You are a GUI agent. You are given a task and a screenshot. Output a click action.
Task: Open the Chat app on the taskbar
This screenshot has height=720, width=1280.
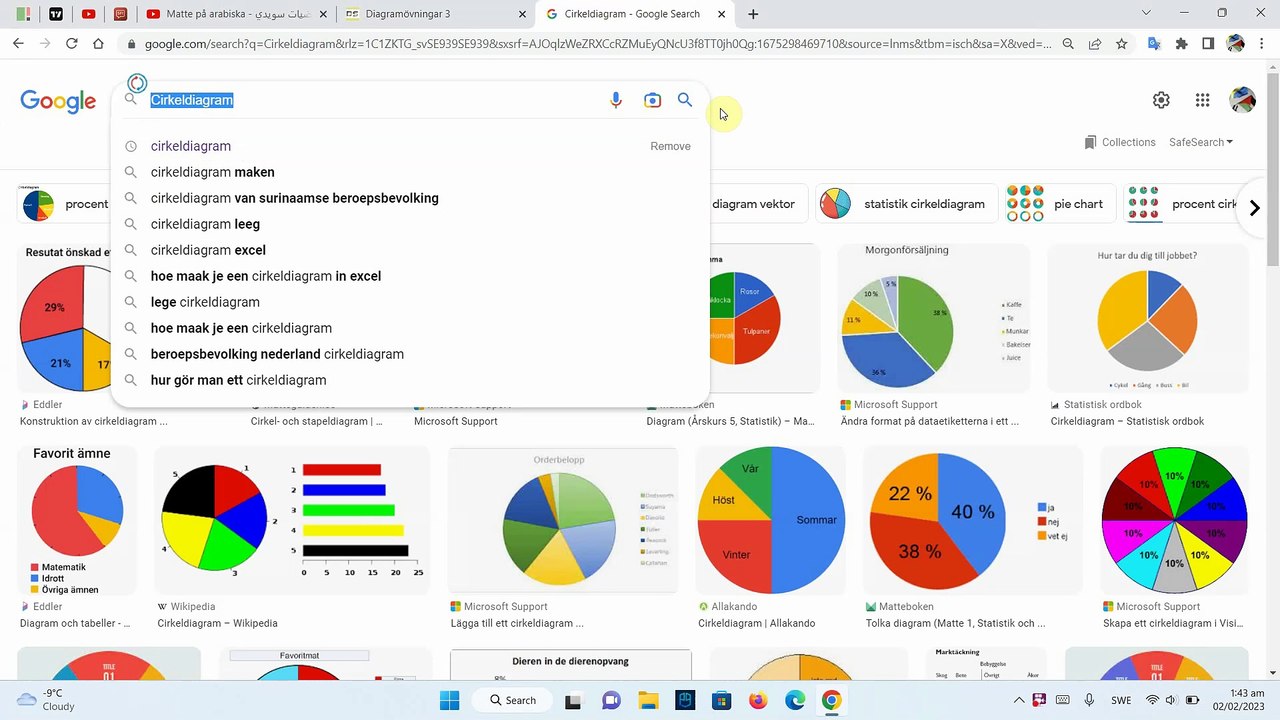(x=611, y=700)
